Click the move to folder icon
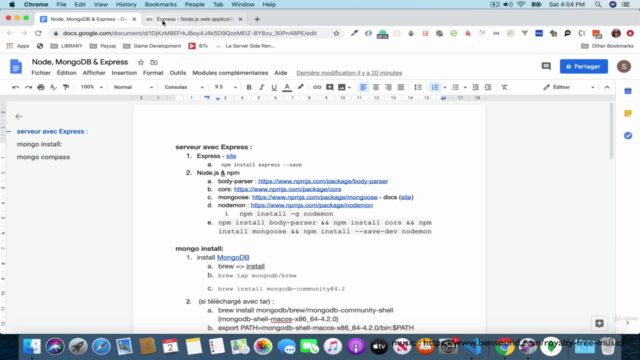 coord(154,62)
